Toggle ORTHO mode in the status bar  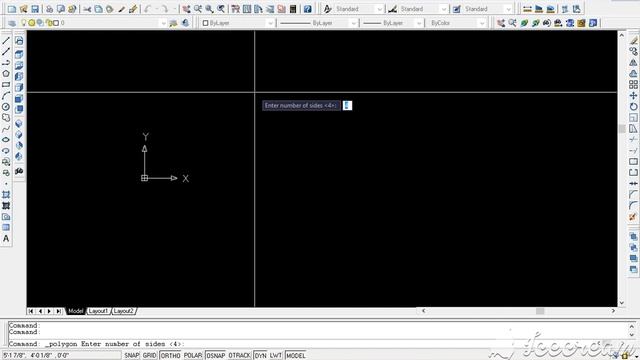pyautogui.click(x=170, y=356)
